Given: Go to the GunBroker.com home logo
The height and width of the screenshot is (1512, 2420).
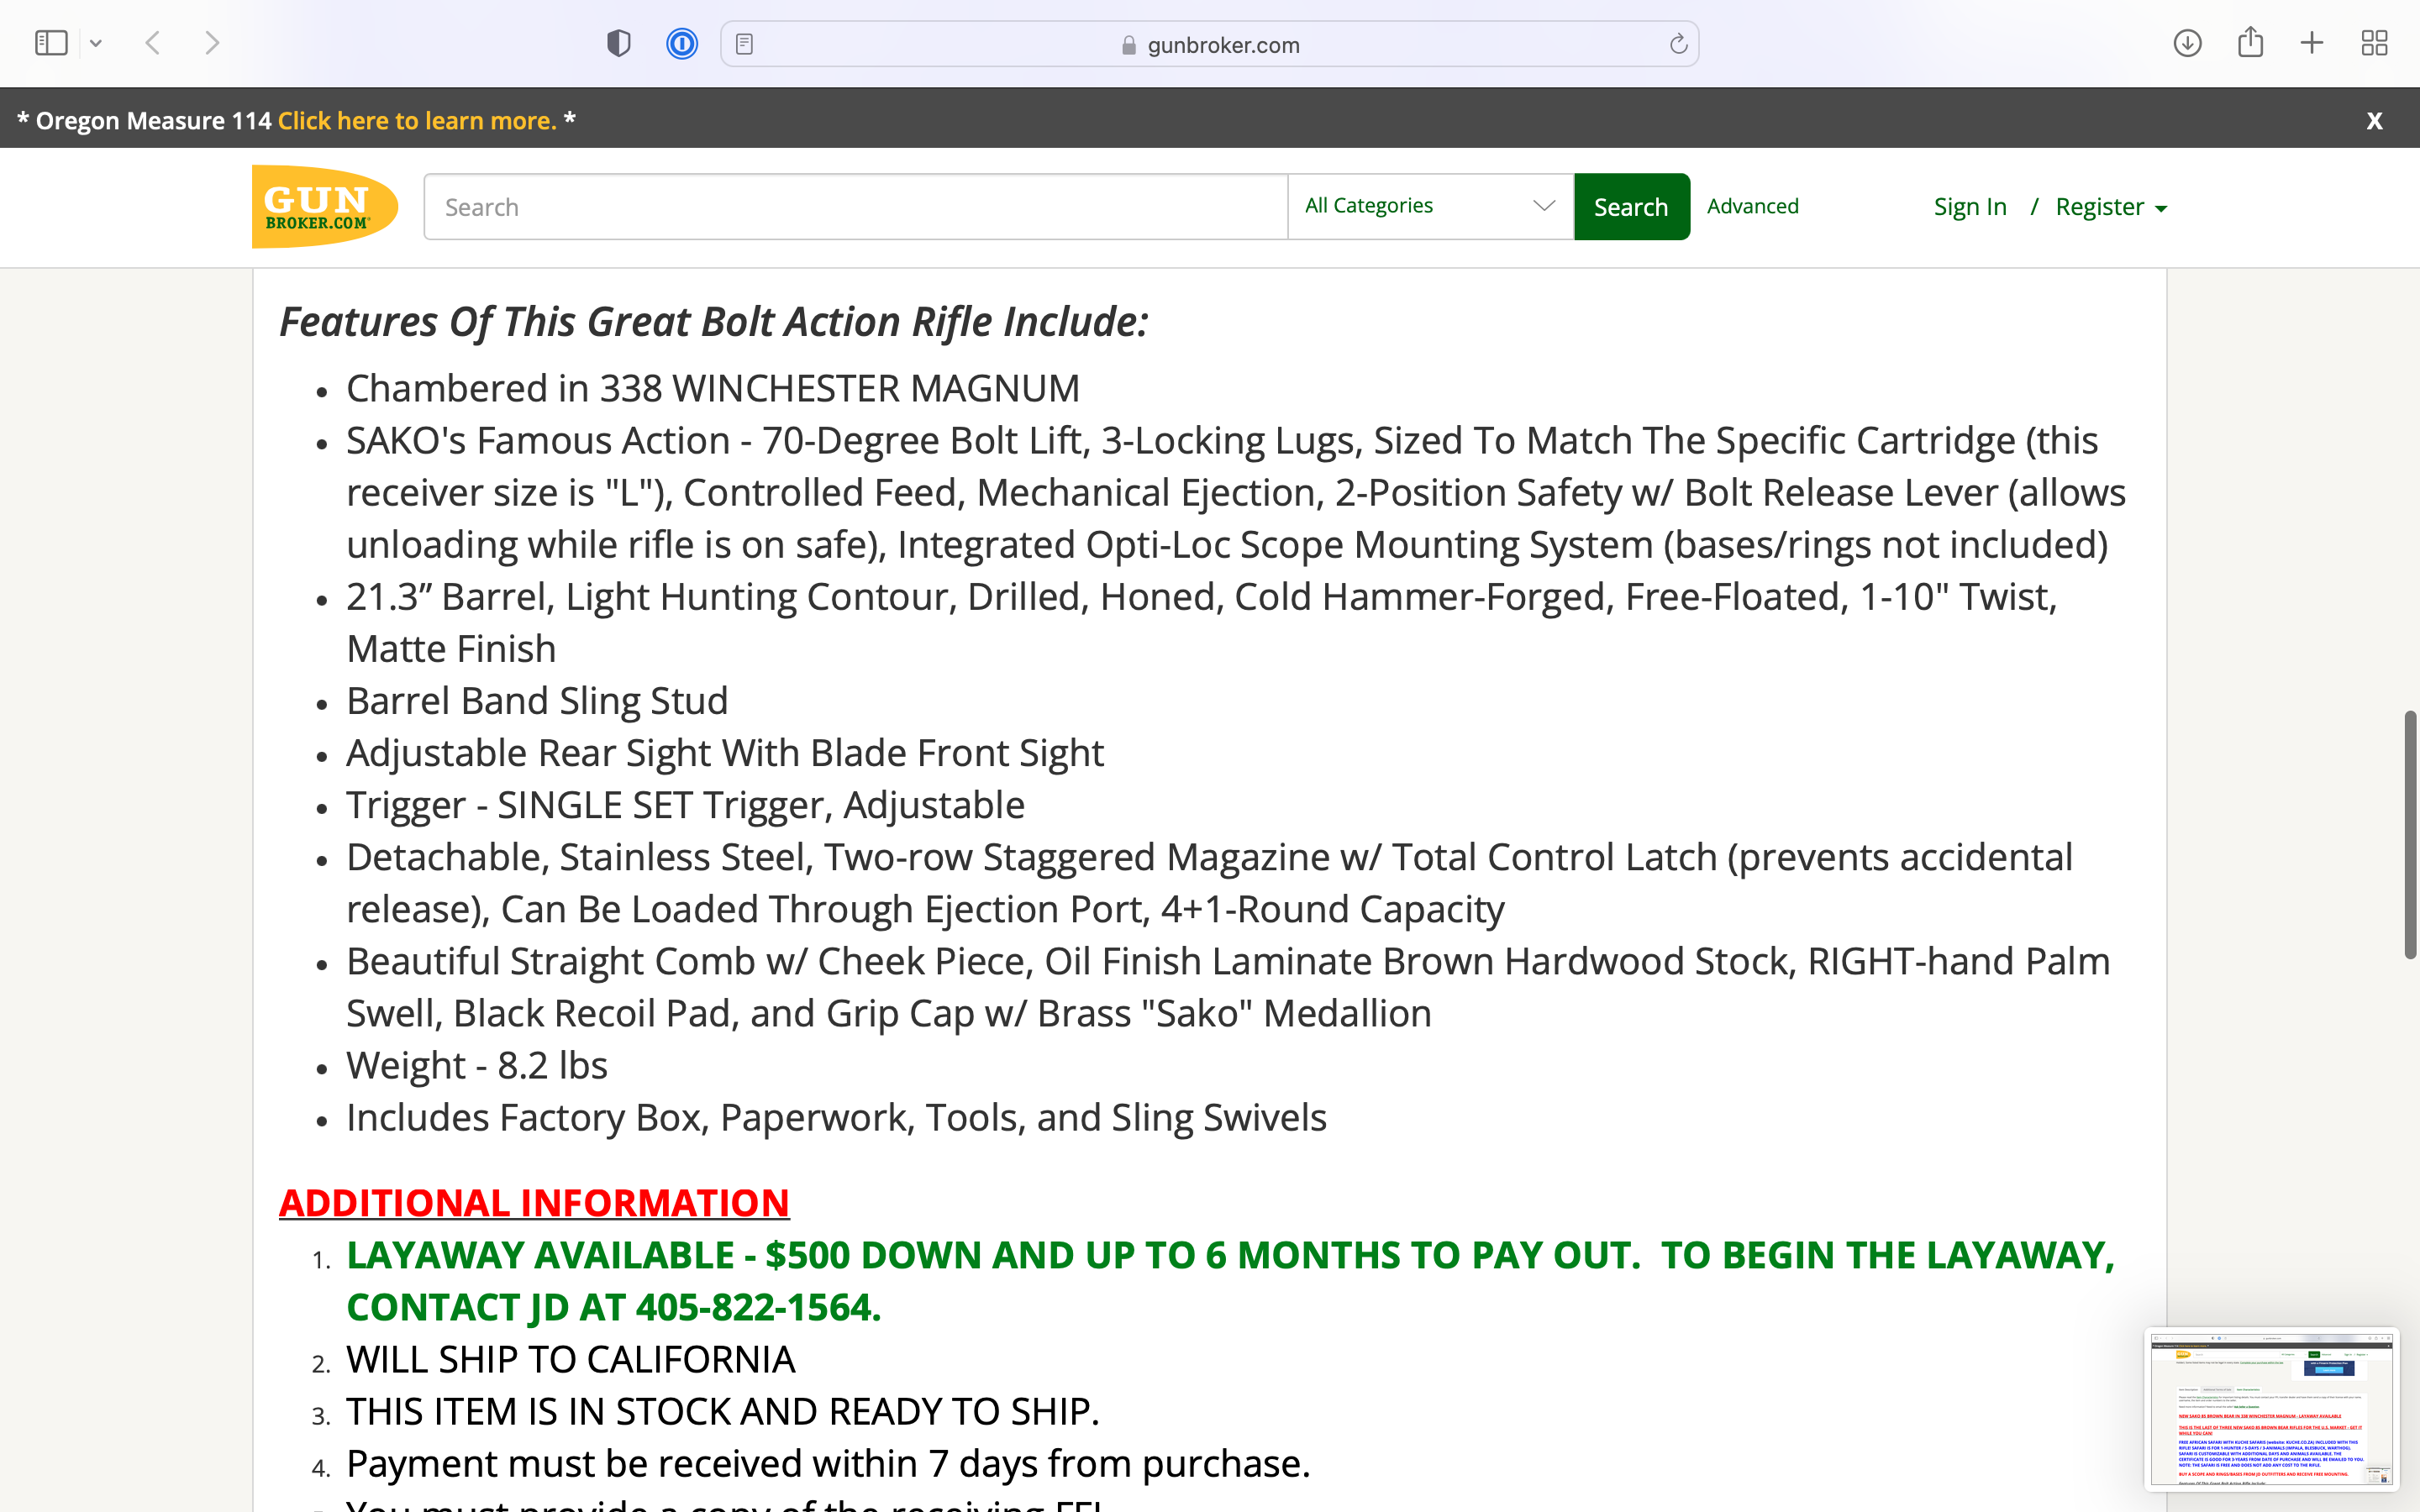Looking at the screenshot, I should click(325, 206).
